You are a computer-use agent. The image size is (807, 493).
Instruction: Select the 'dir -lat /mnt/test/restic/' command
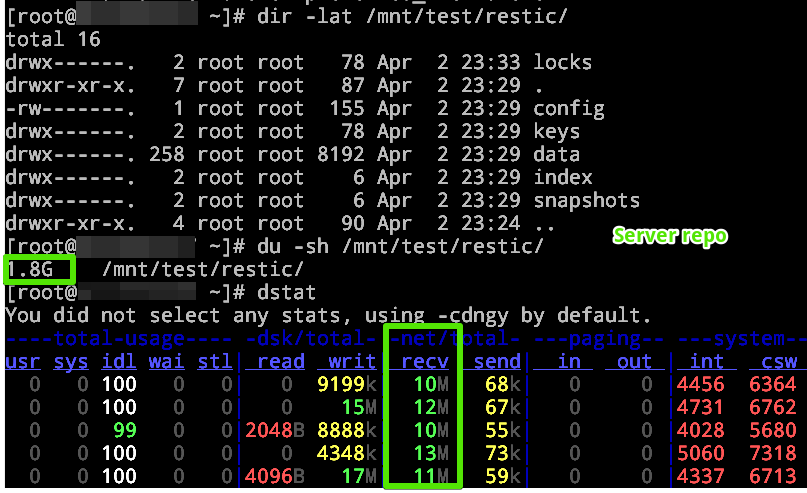tap(412, 16)
